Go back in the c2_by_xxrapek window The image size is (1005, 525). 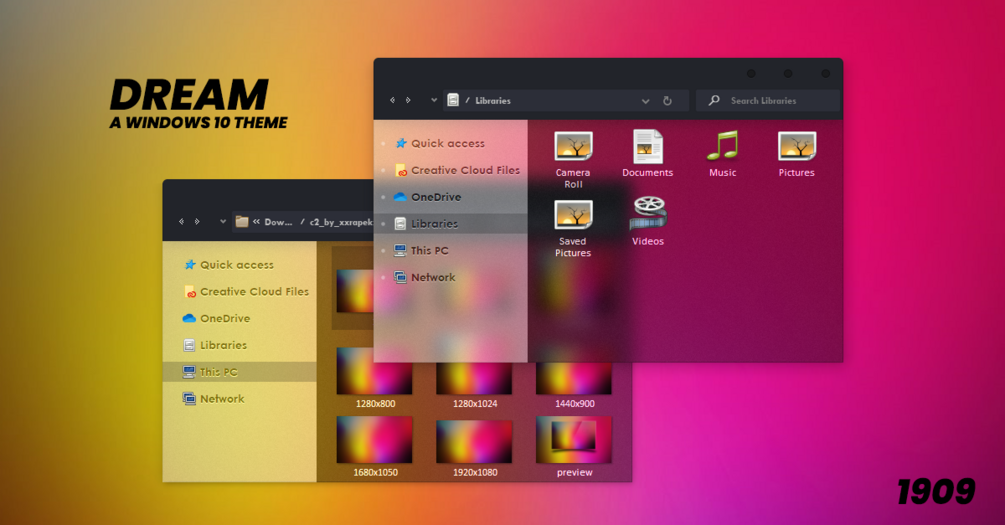coord(181,221)
